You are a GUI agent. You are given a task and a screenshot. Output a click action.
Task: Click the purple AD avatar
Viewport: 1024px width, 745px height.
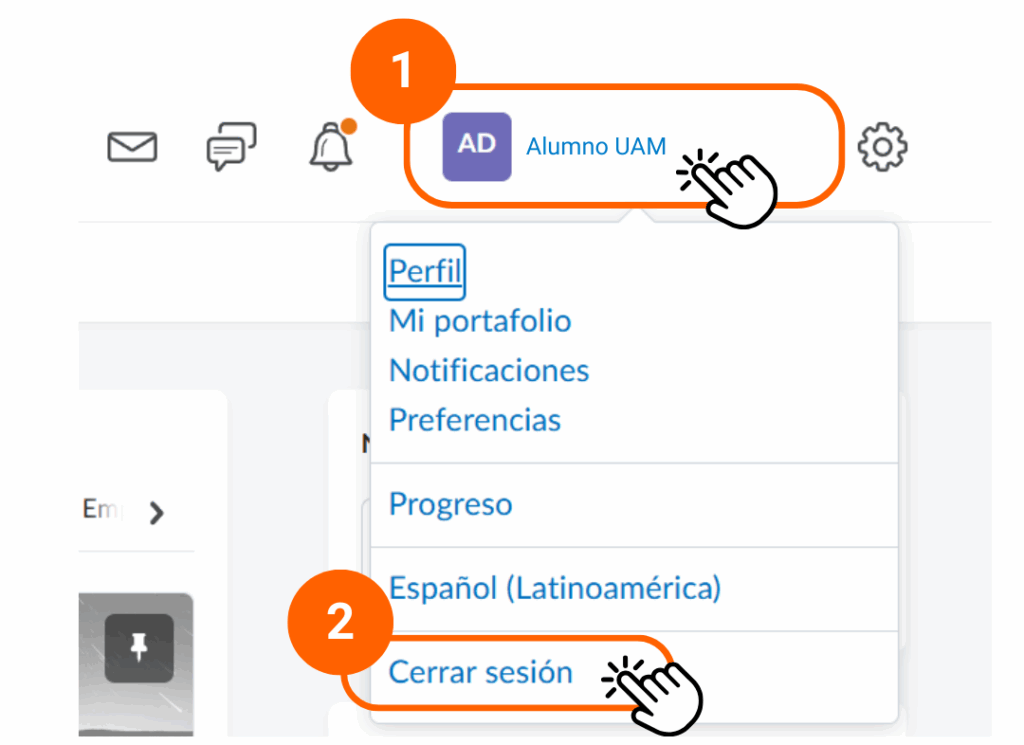[477, 146]
